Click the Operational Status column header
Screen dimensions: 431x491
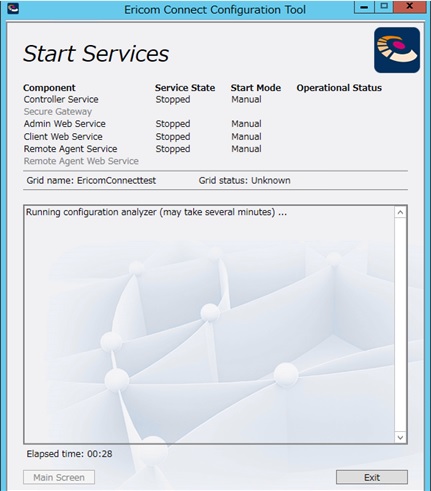339,88
